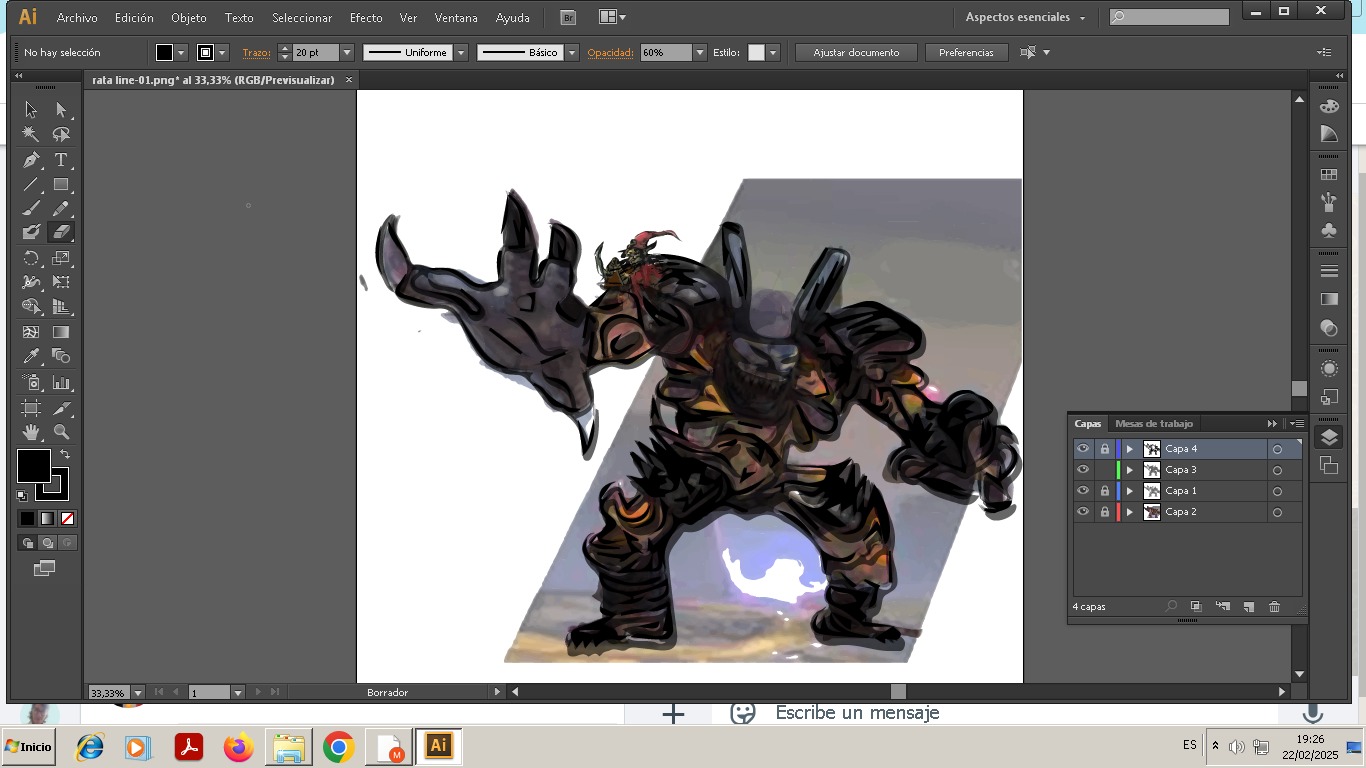Open the Ventana menu
This screenshot has width=1366, height=768.
click(x=456, y=18)
